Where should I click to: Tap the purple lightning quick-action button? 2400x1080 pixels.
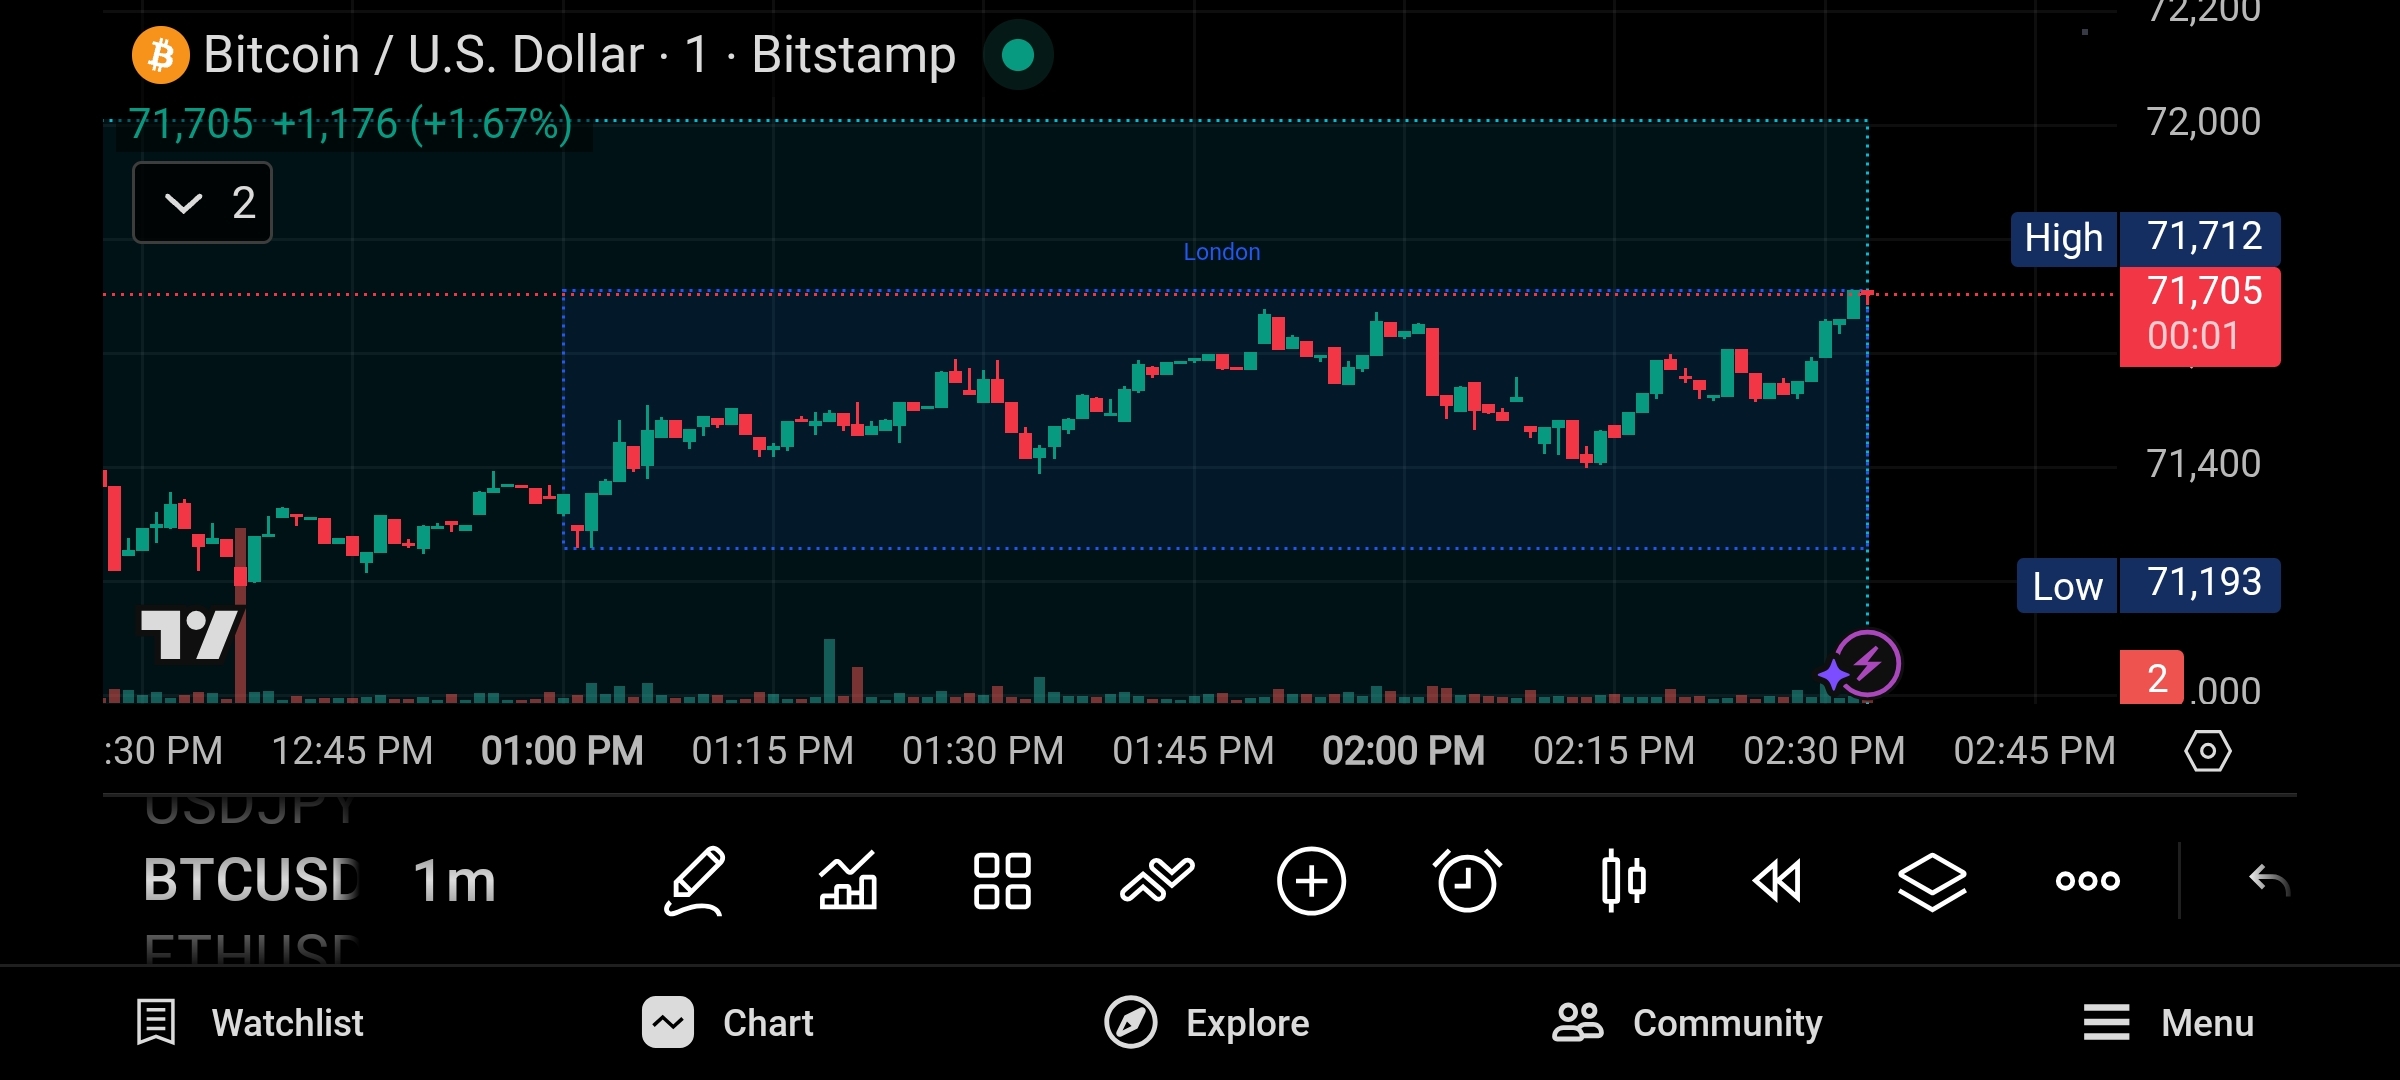click(1866, 664)
